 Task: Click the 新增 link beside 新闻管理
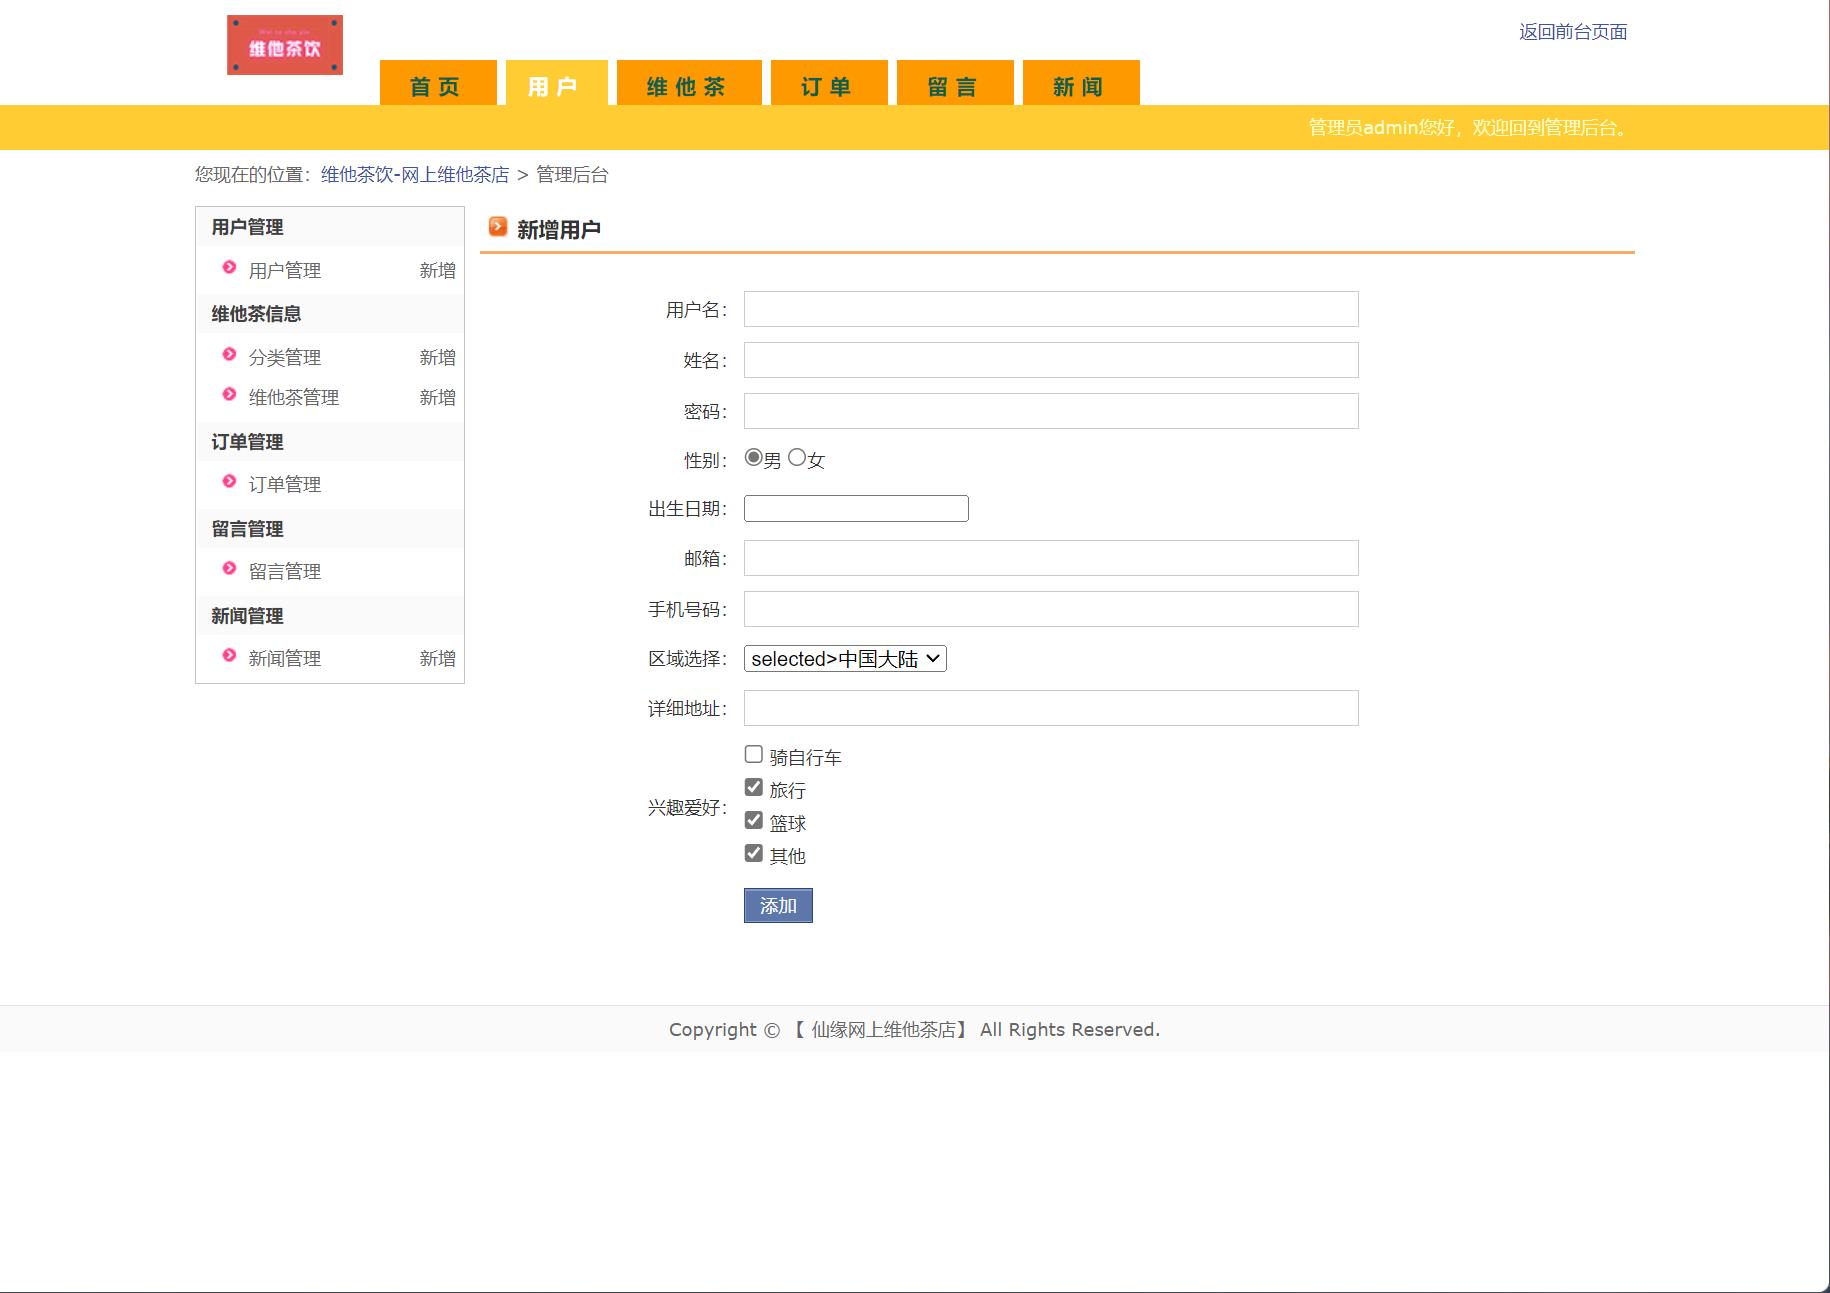point(438,658)
